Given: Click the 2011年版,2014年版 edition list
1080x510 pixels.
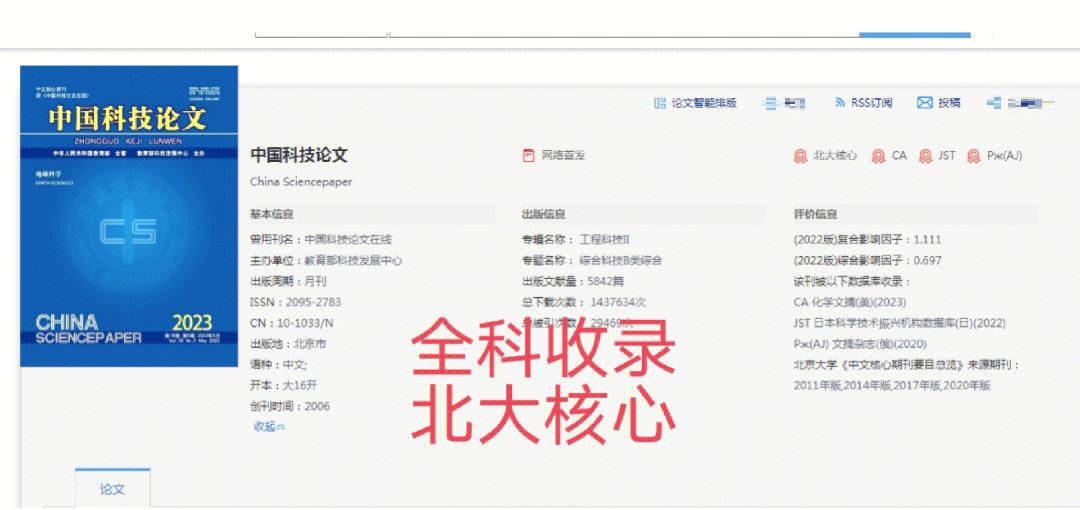Looking at the screenshot, I should 891,385.
